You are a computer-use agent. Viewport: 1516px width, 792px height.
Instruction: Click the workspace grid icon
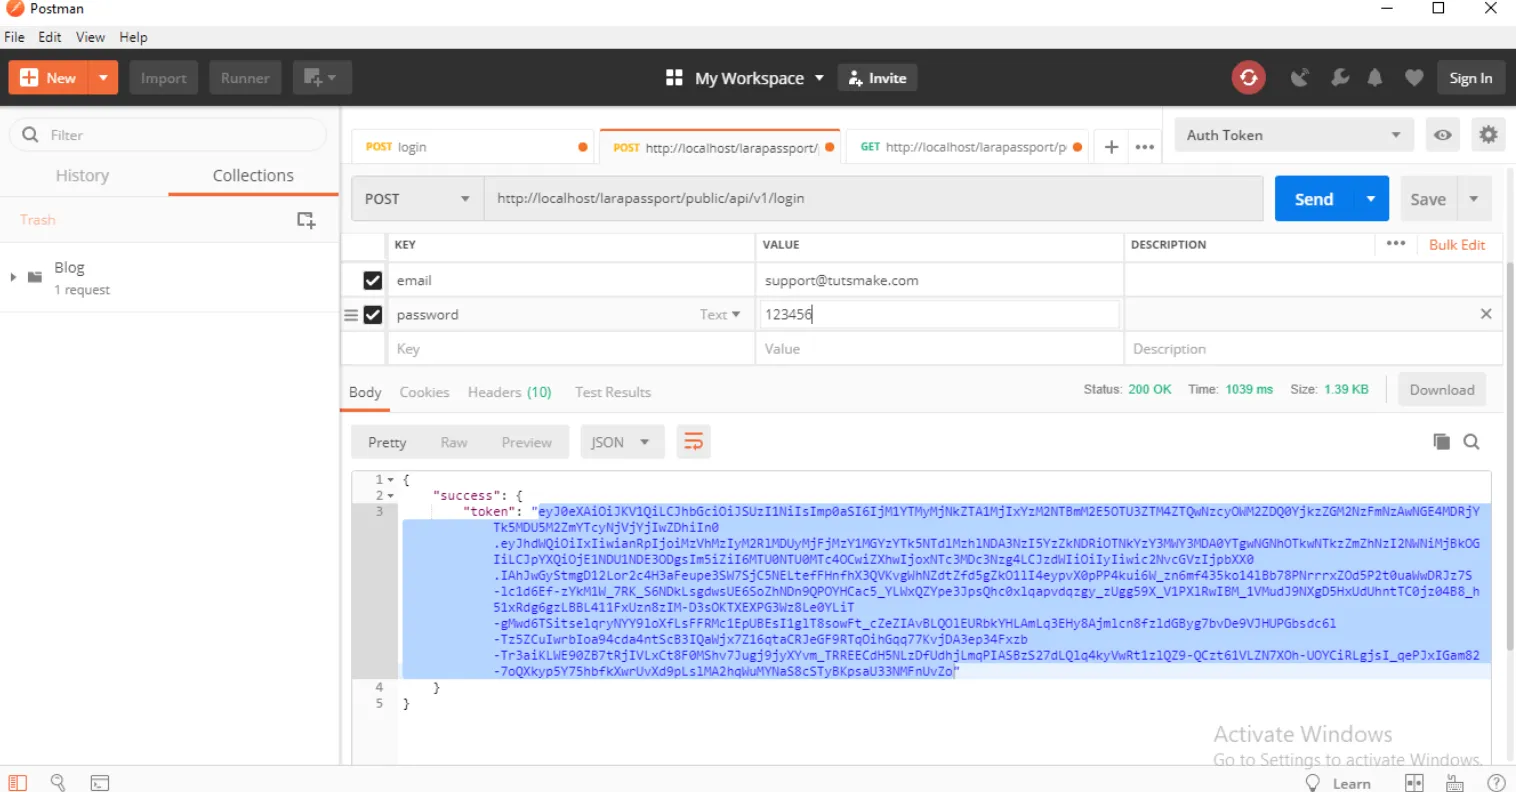674,77
